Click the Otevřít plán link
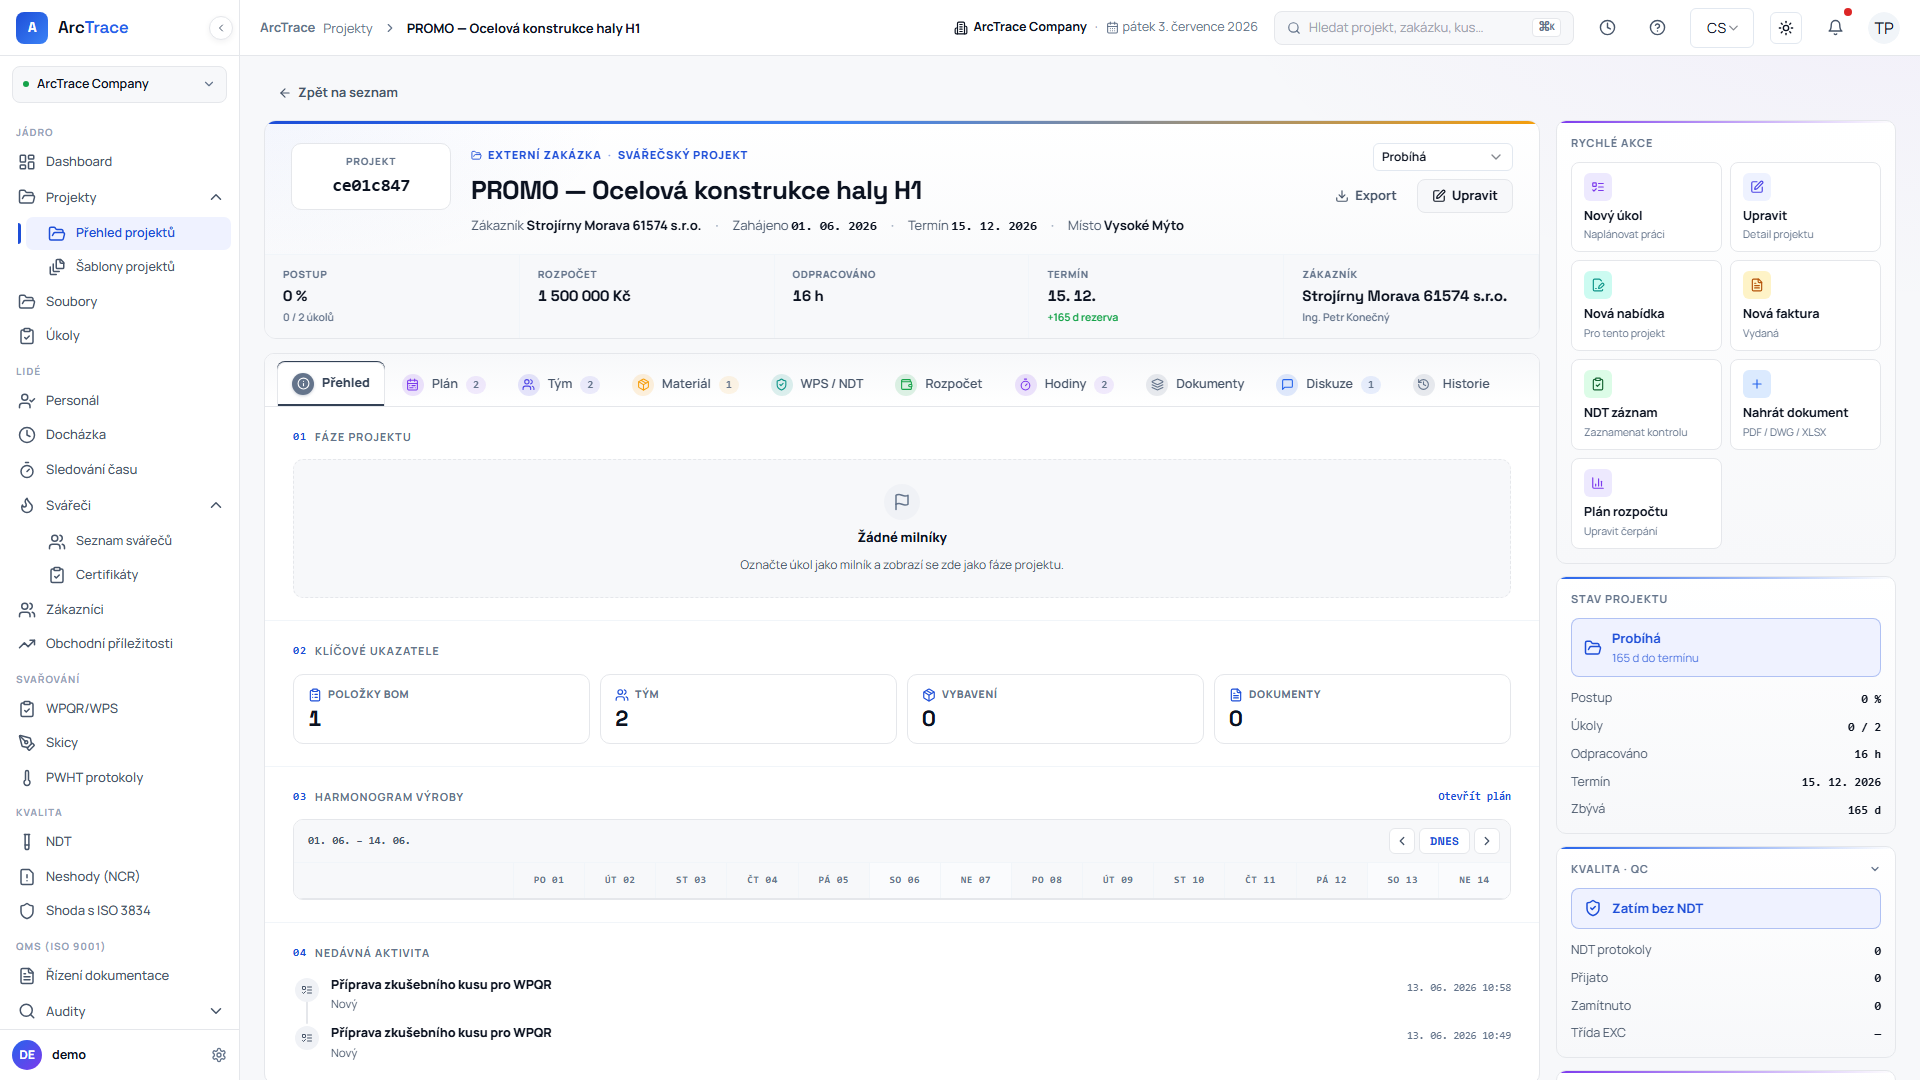This screenshot has height=1080, width=1920. (x=1474, y=797)
